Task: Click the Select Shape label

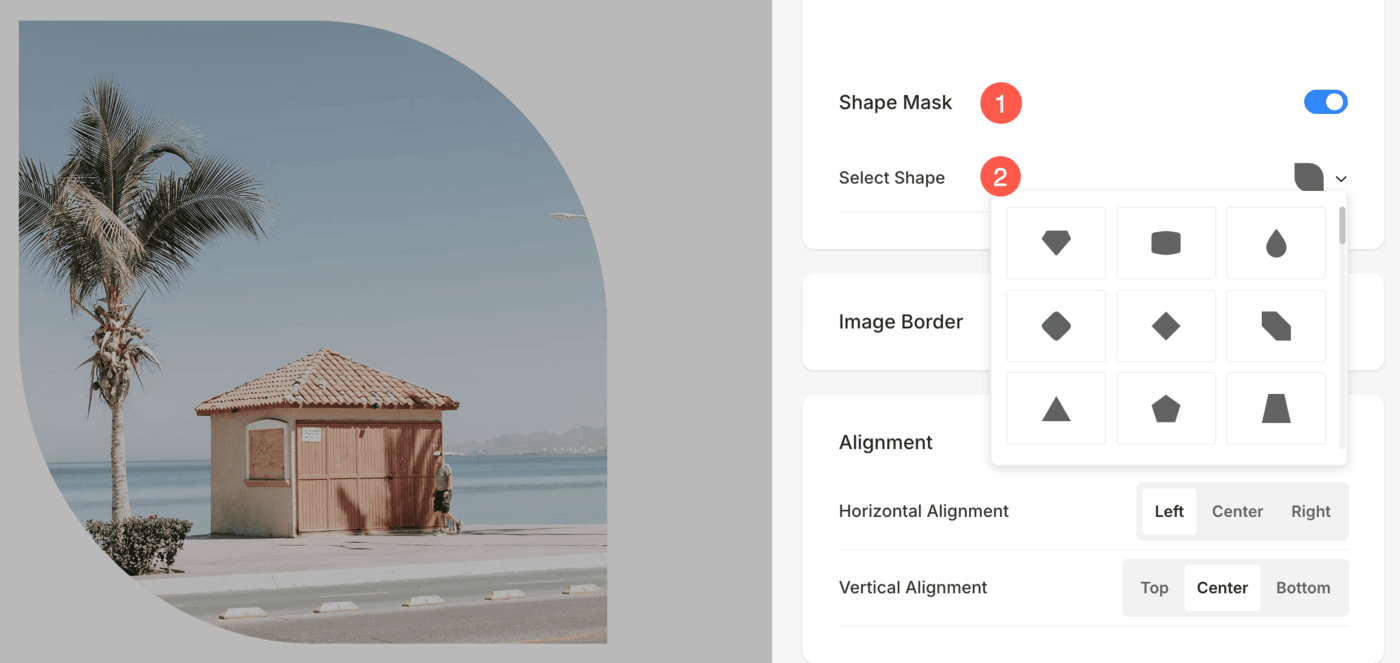Action: pos(892,178)
